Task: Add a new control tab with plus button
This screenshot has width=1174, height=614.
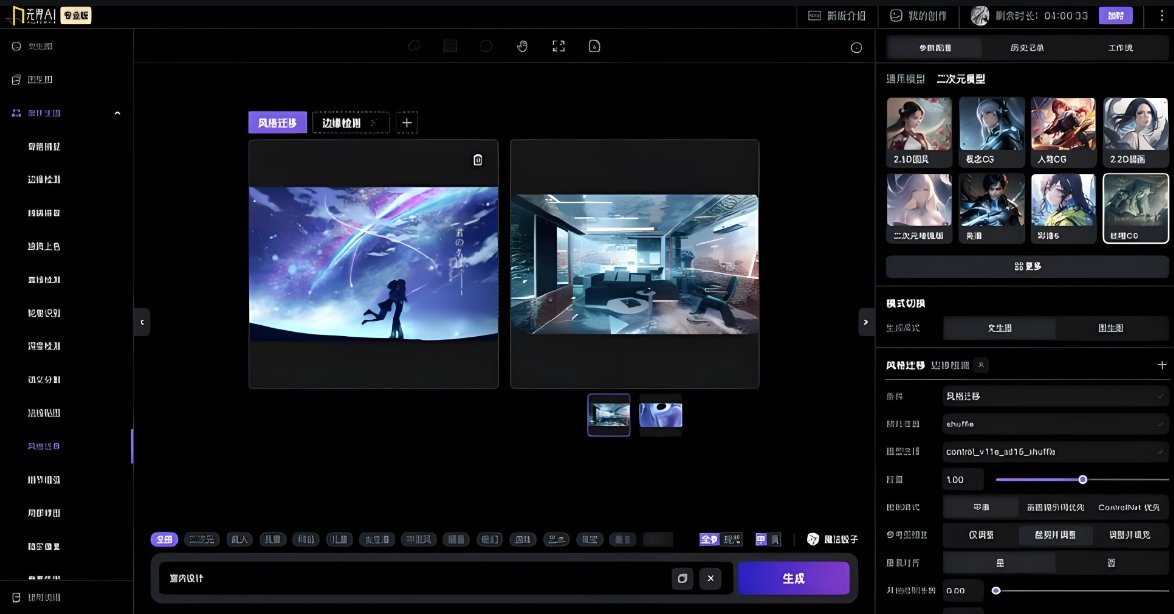Action: tap(407, 123)
